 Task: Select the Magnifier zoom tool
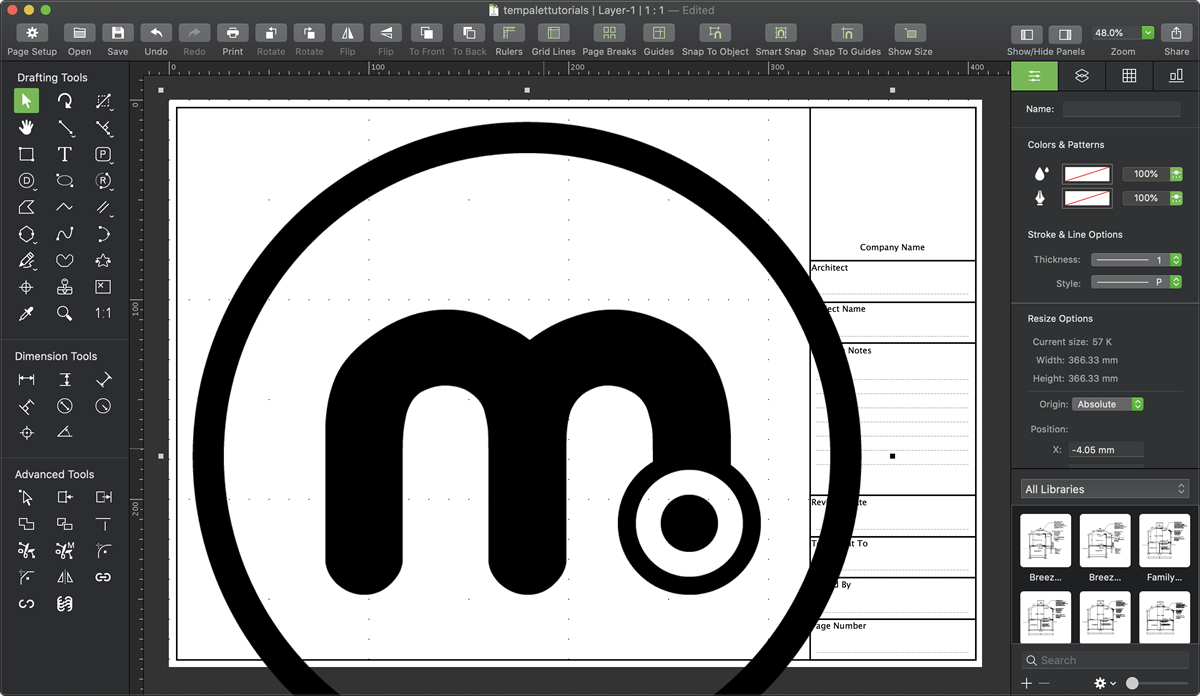pos(65,314)
